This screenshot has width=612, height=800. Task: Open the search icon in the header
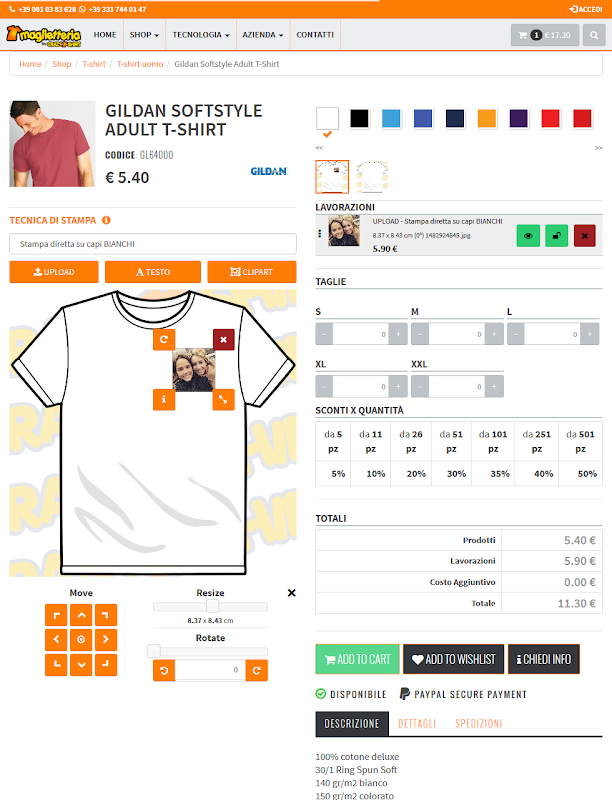594,35
